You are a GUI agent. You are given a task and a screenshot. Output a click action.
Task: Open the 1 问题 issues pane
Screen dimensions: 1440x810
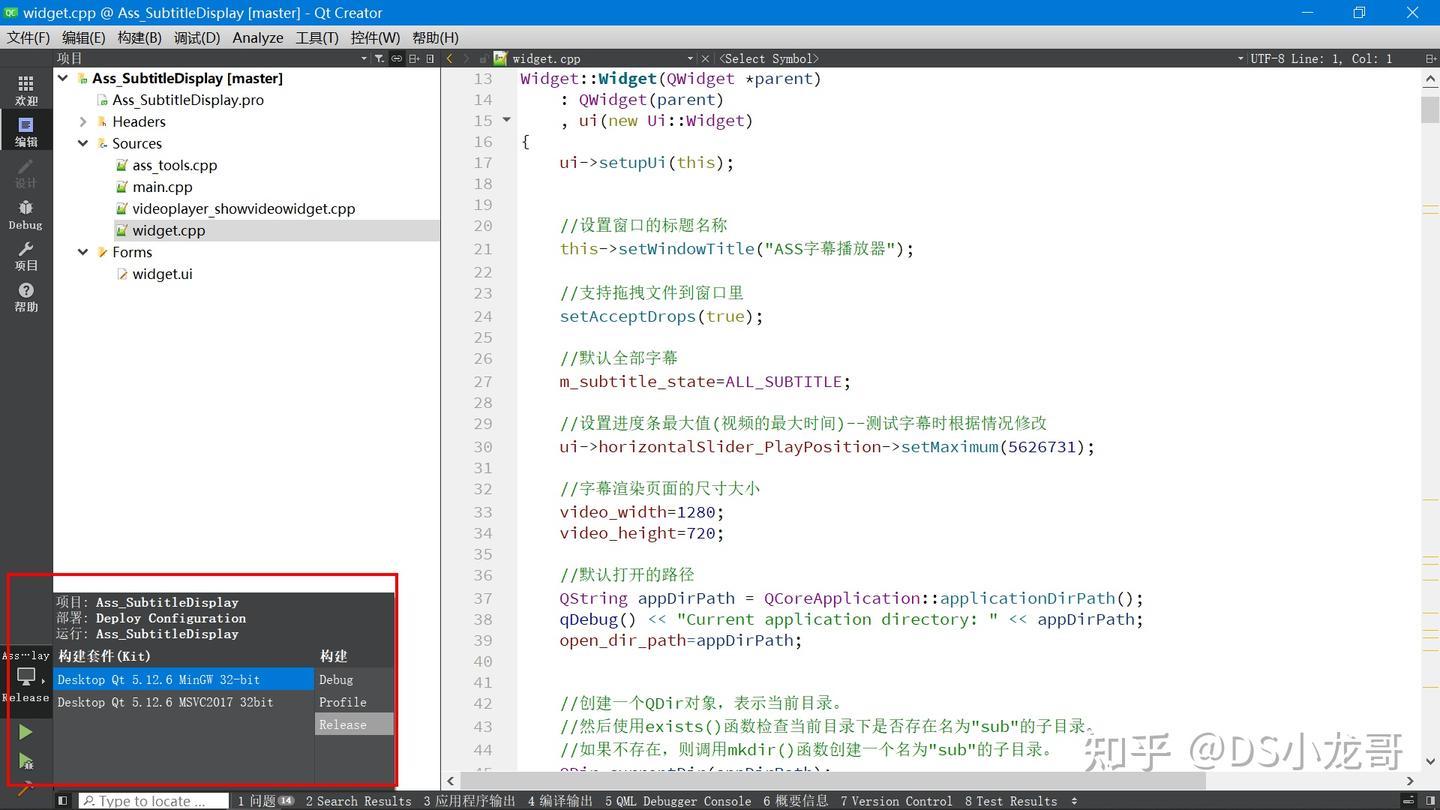click(x=265, y=801)
